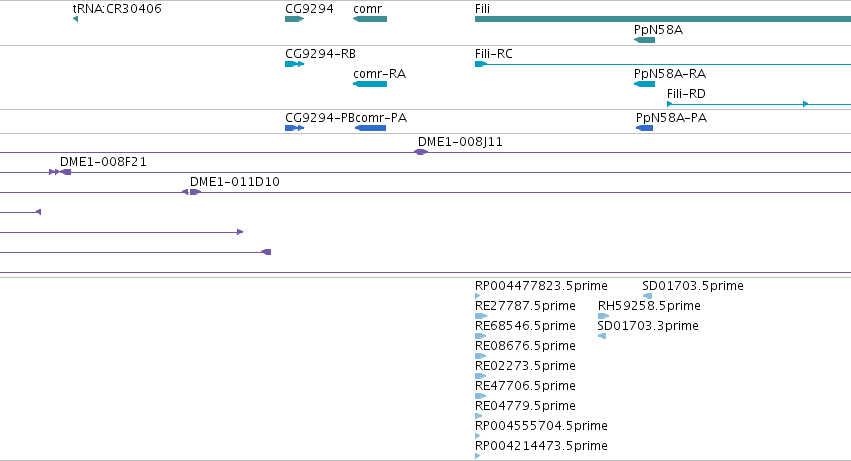This screenshot has height=461, width=851.
Task: Select the RE47706.5prime EST arrow
Action: pyautogui.click(x=480, y=396)
